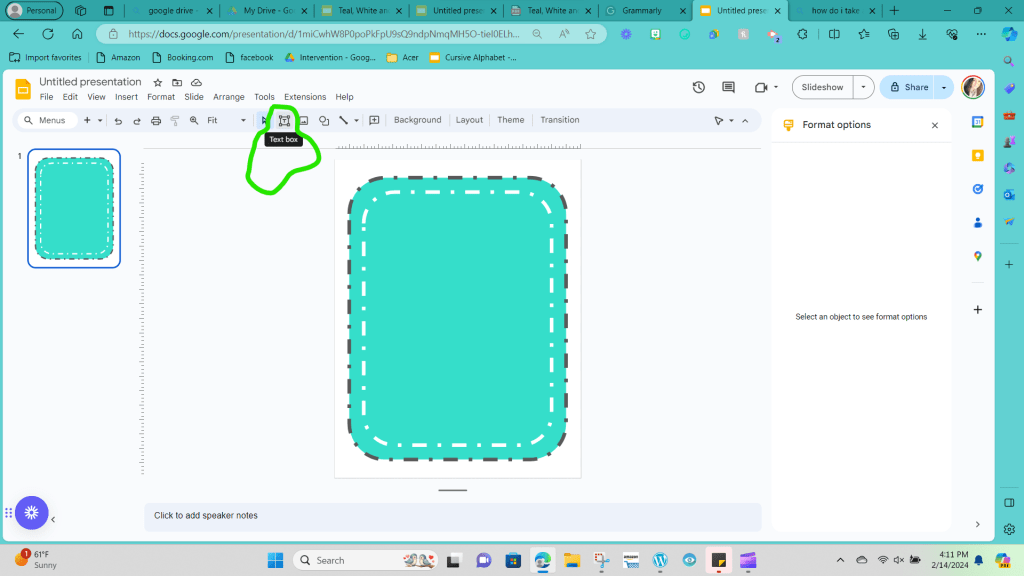Click the Insert image icon

click(304, 120)
